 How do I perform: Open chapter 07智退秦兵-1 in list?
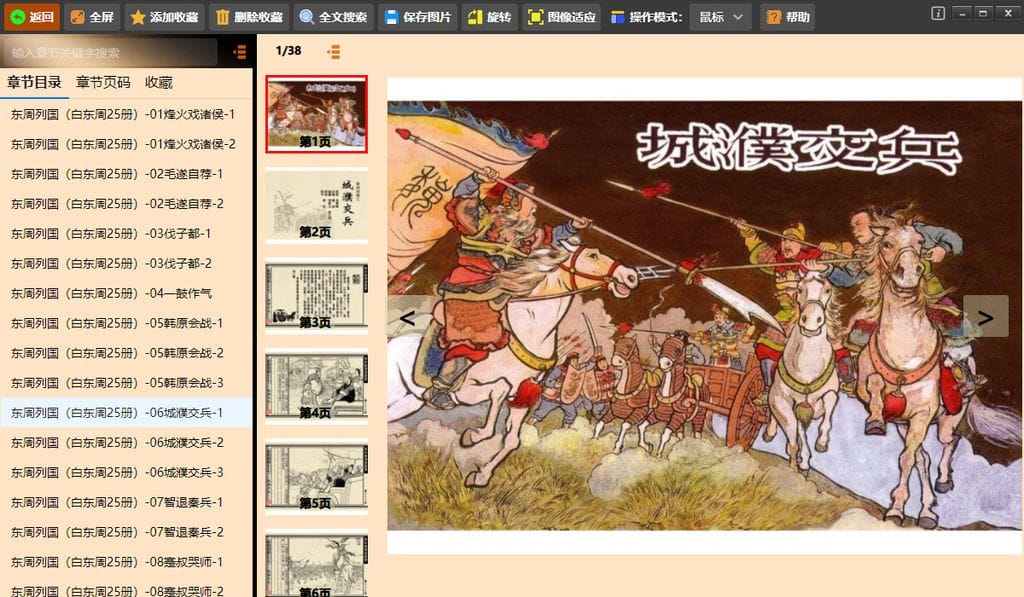(117, 502)
